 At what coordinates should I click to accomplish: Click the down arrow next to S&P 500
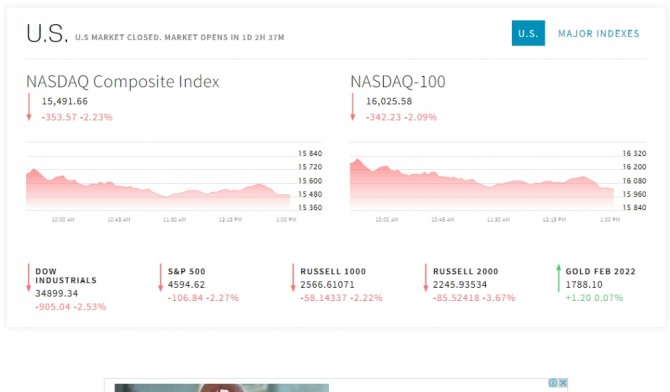[x=161, y=277]
